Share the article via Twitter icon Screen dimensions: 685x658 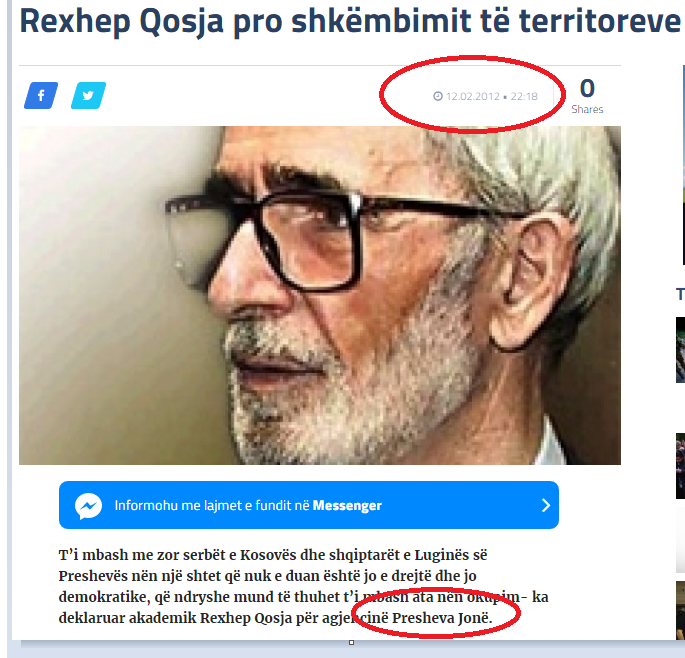click(x=88, y=95)
